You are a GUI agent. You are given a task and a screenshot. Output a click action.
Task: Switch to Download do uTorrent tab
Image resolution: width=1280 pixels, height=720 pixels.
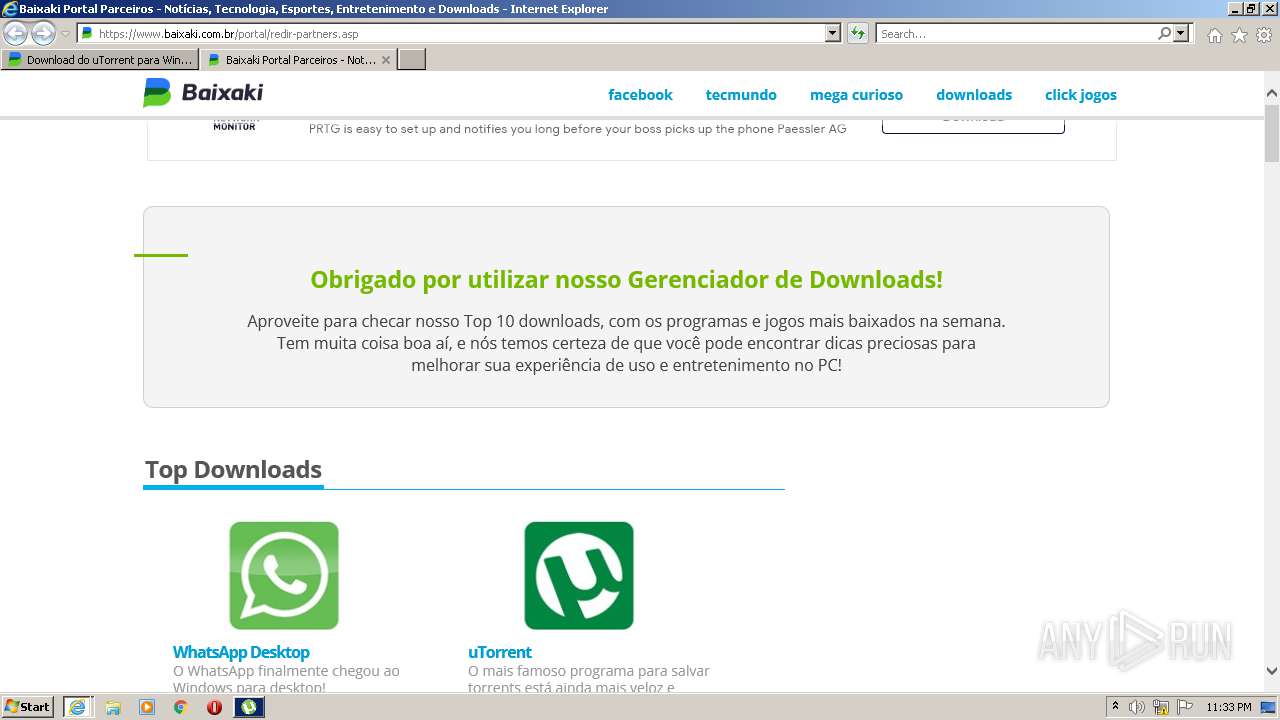pyautogui.click(x=100, y=60)
